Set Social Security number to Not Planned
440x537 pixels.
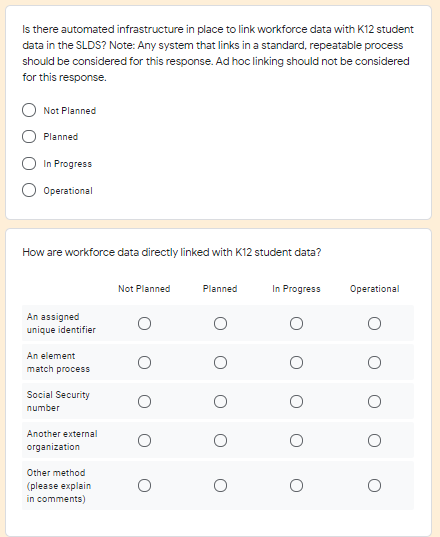pyautogui.click(x=144, y=401)
